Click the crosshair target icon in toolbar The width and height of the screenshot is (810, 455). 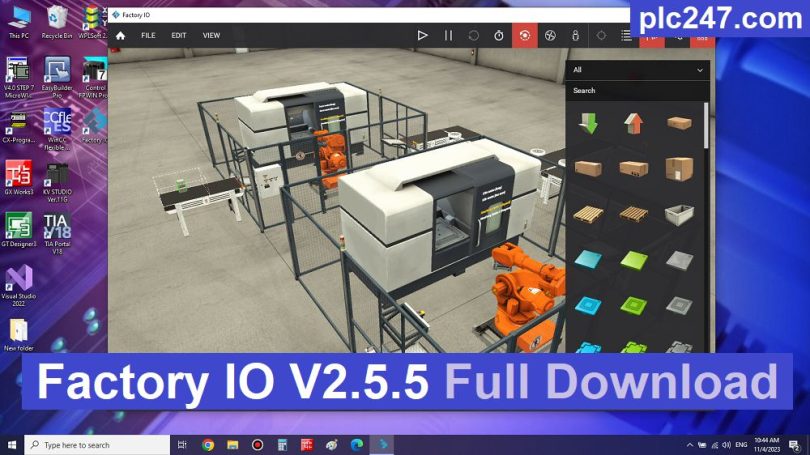click(601, 36)
